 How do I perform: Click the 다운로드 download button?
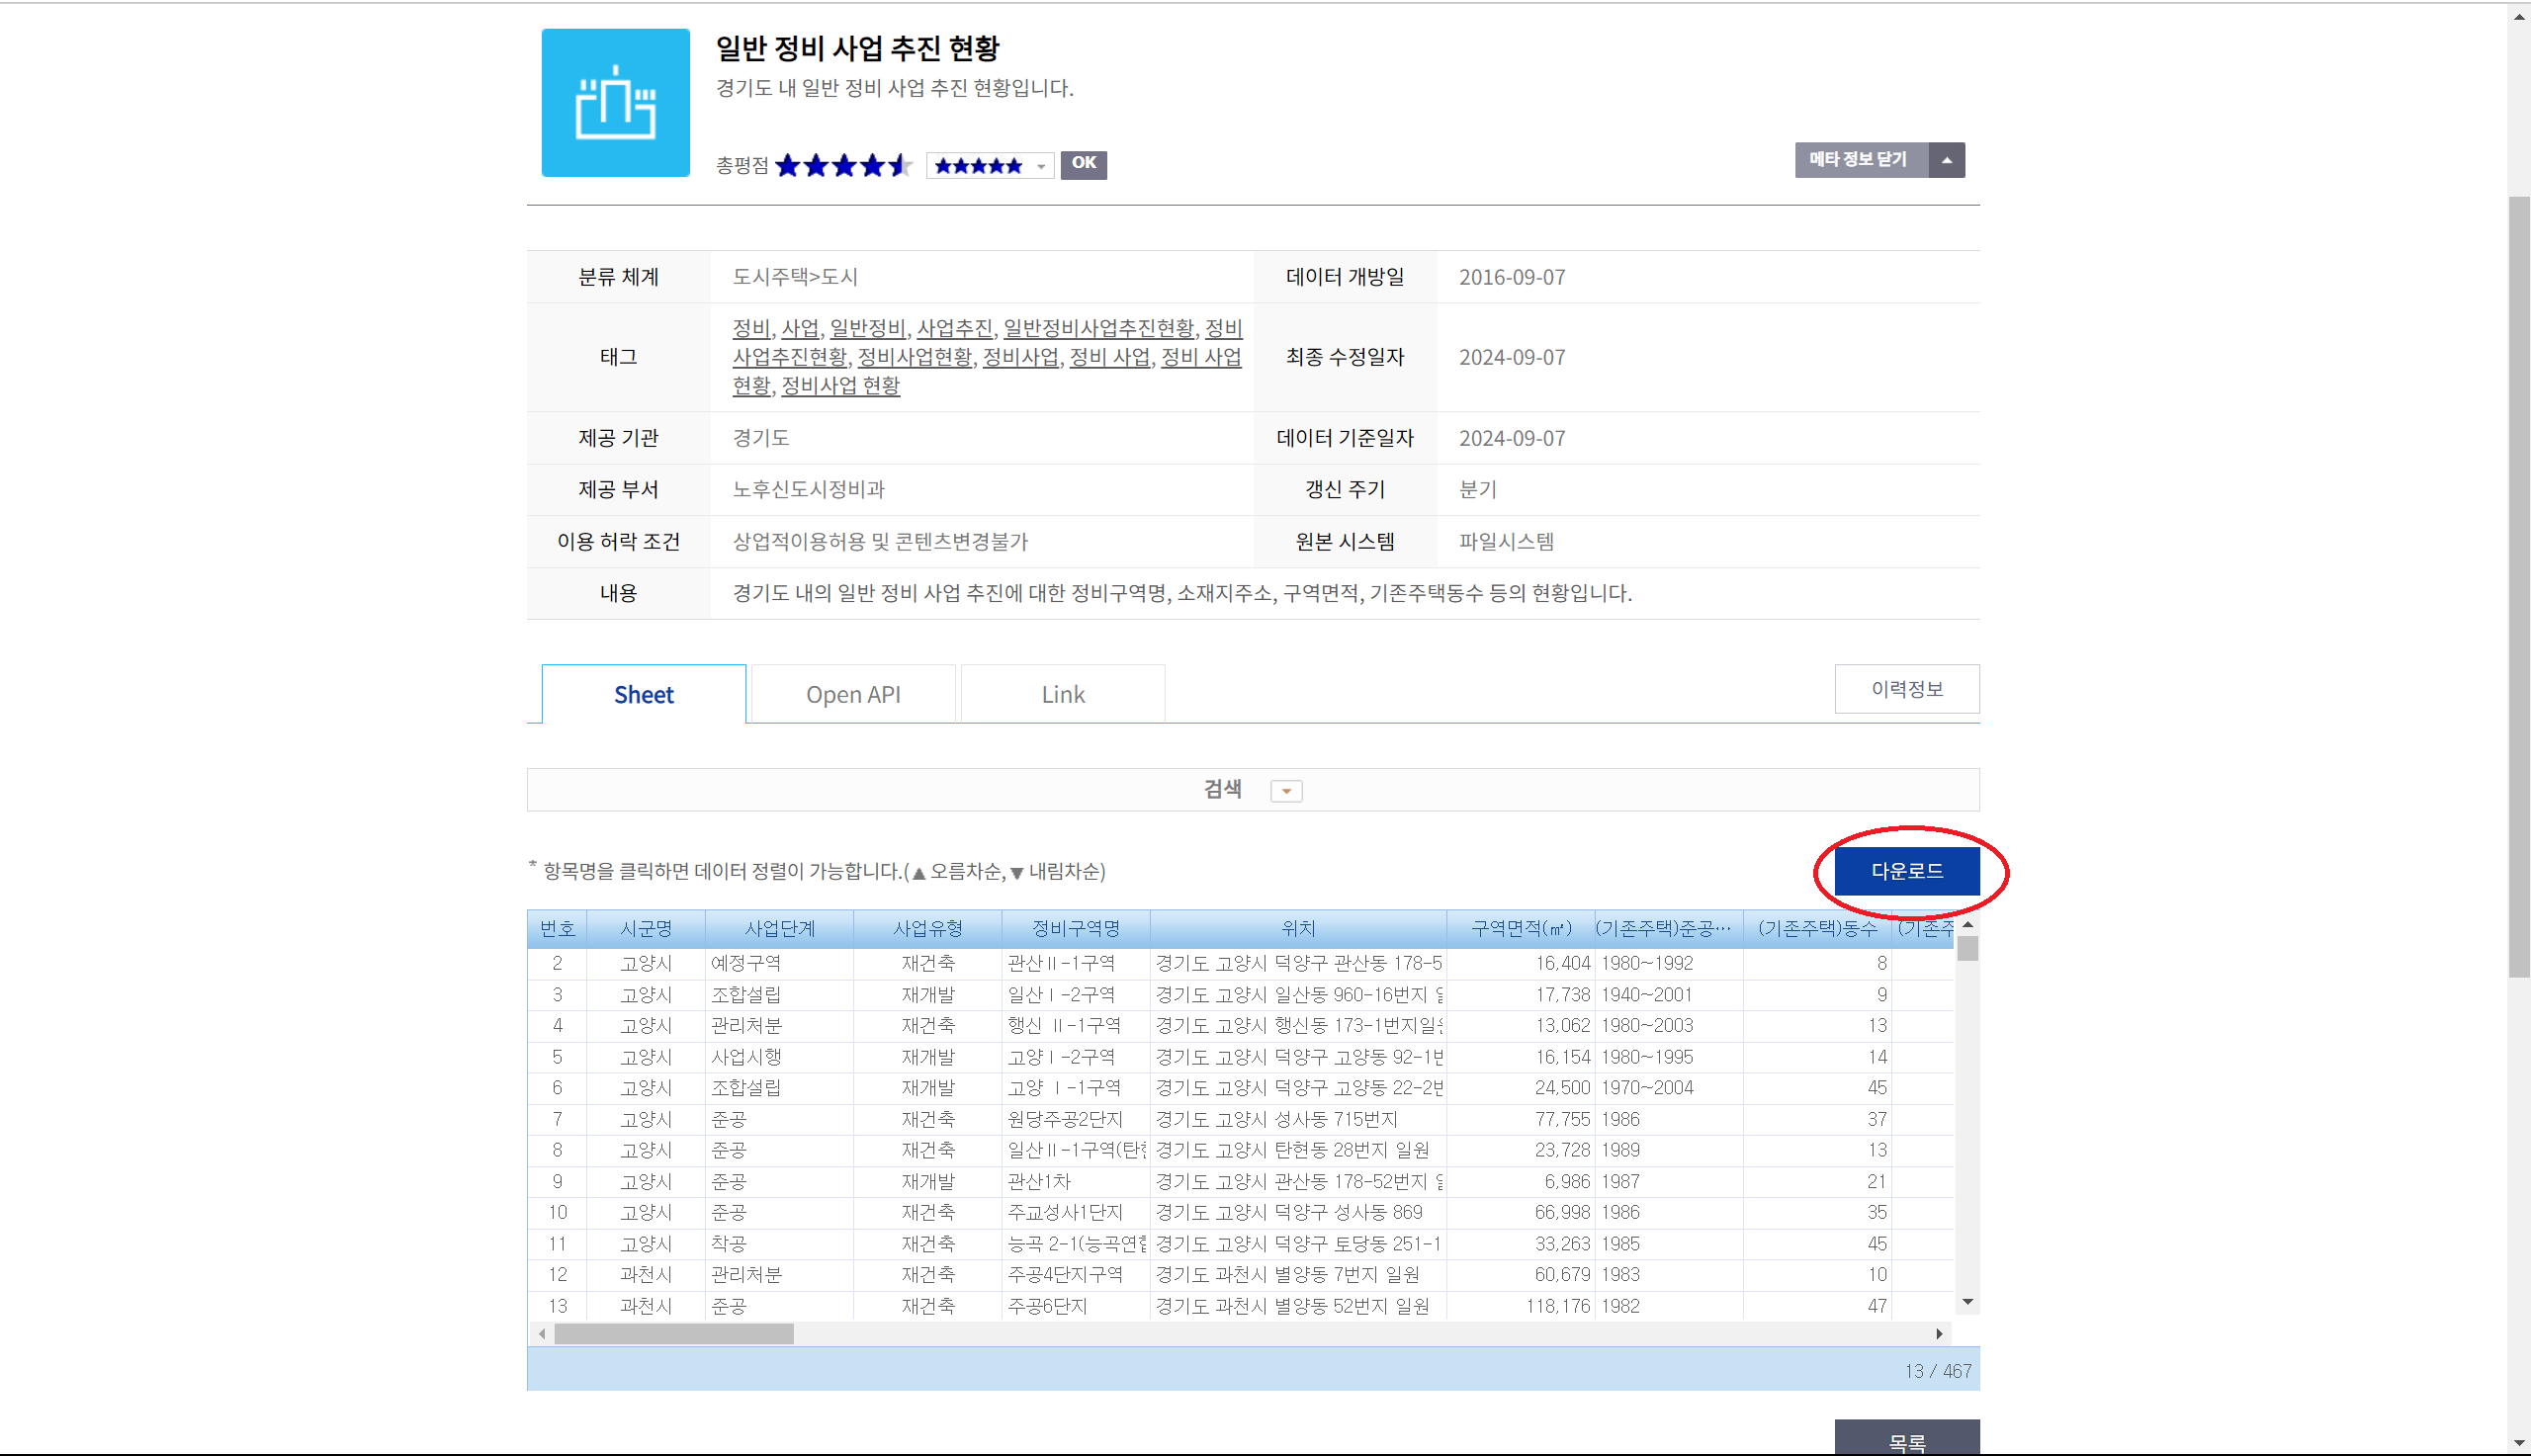(1906, 871)
